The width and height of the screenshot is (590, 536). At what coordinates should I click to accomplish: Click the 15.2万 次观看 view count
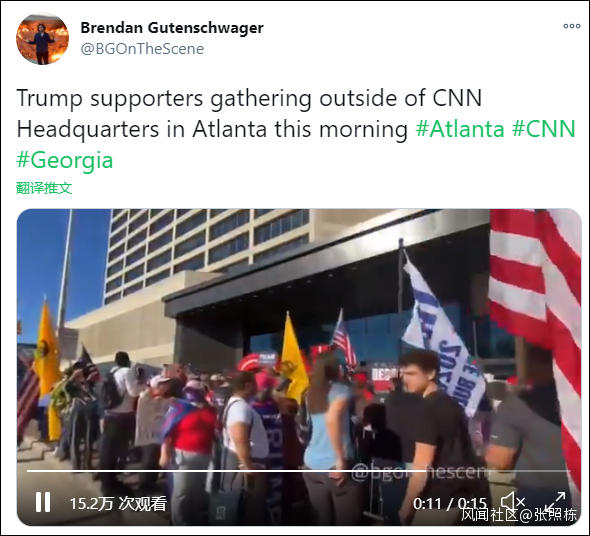tap(118, 503)
